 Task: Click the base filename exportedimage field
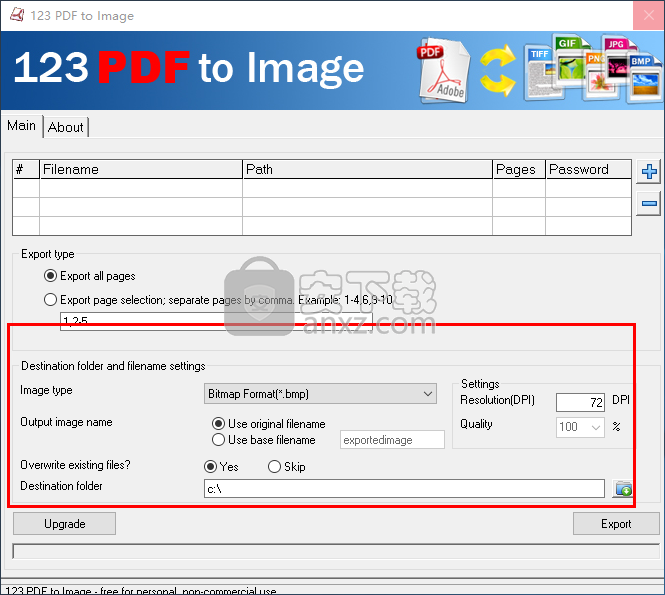[392, 440]
